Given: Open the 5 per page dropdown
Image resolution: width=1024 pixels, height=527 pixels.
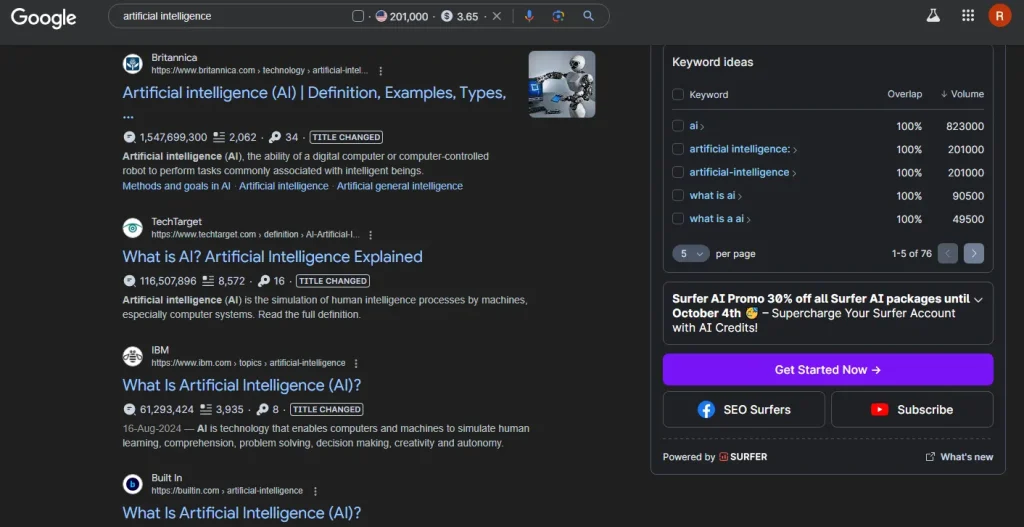Looking at the screenshot, I should [x=690, y=253].
